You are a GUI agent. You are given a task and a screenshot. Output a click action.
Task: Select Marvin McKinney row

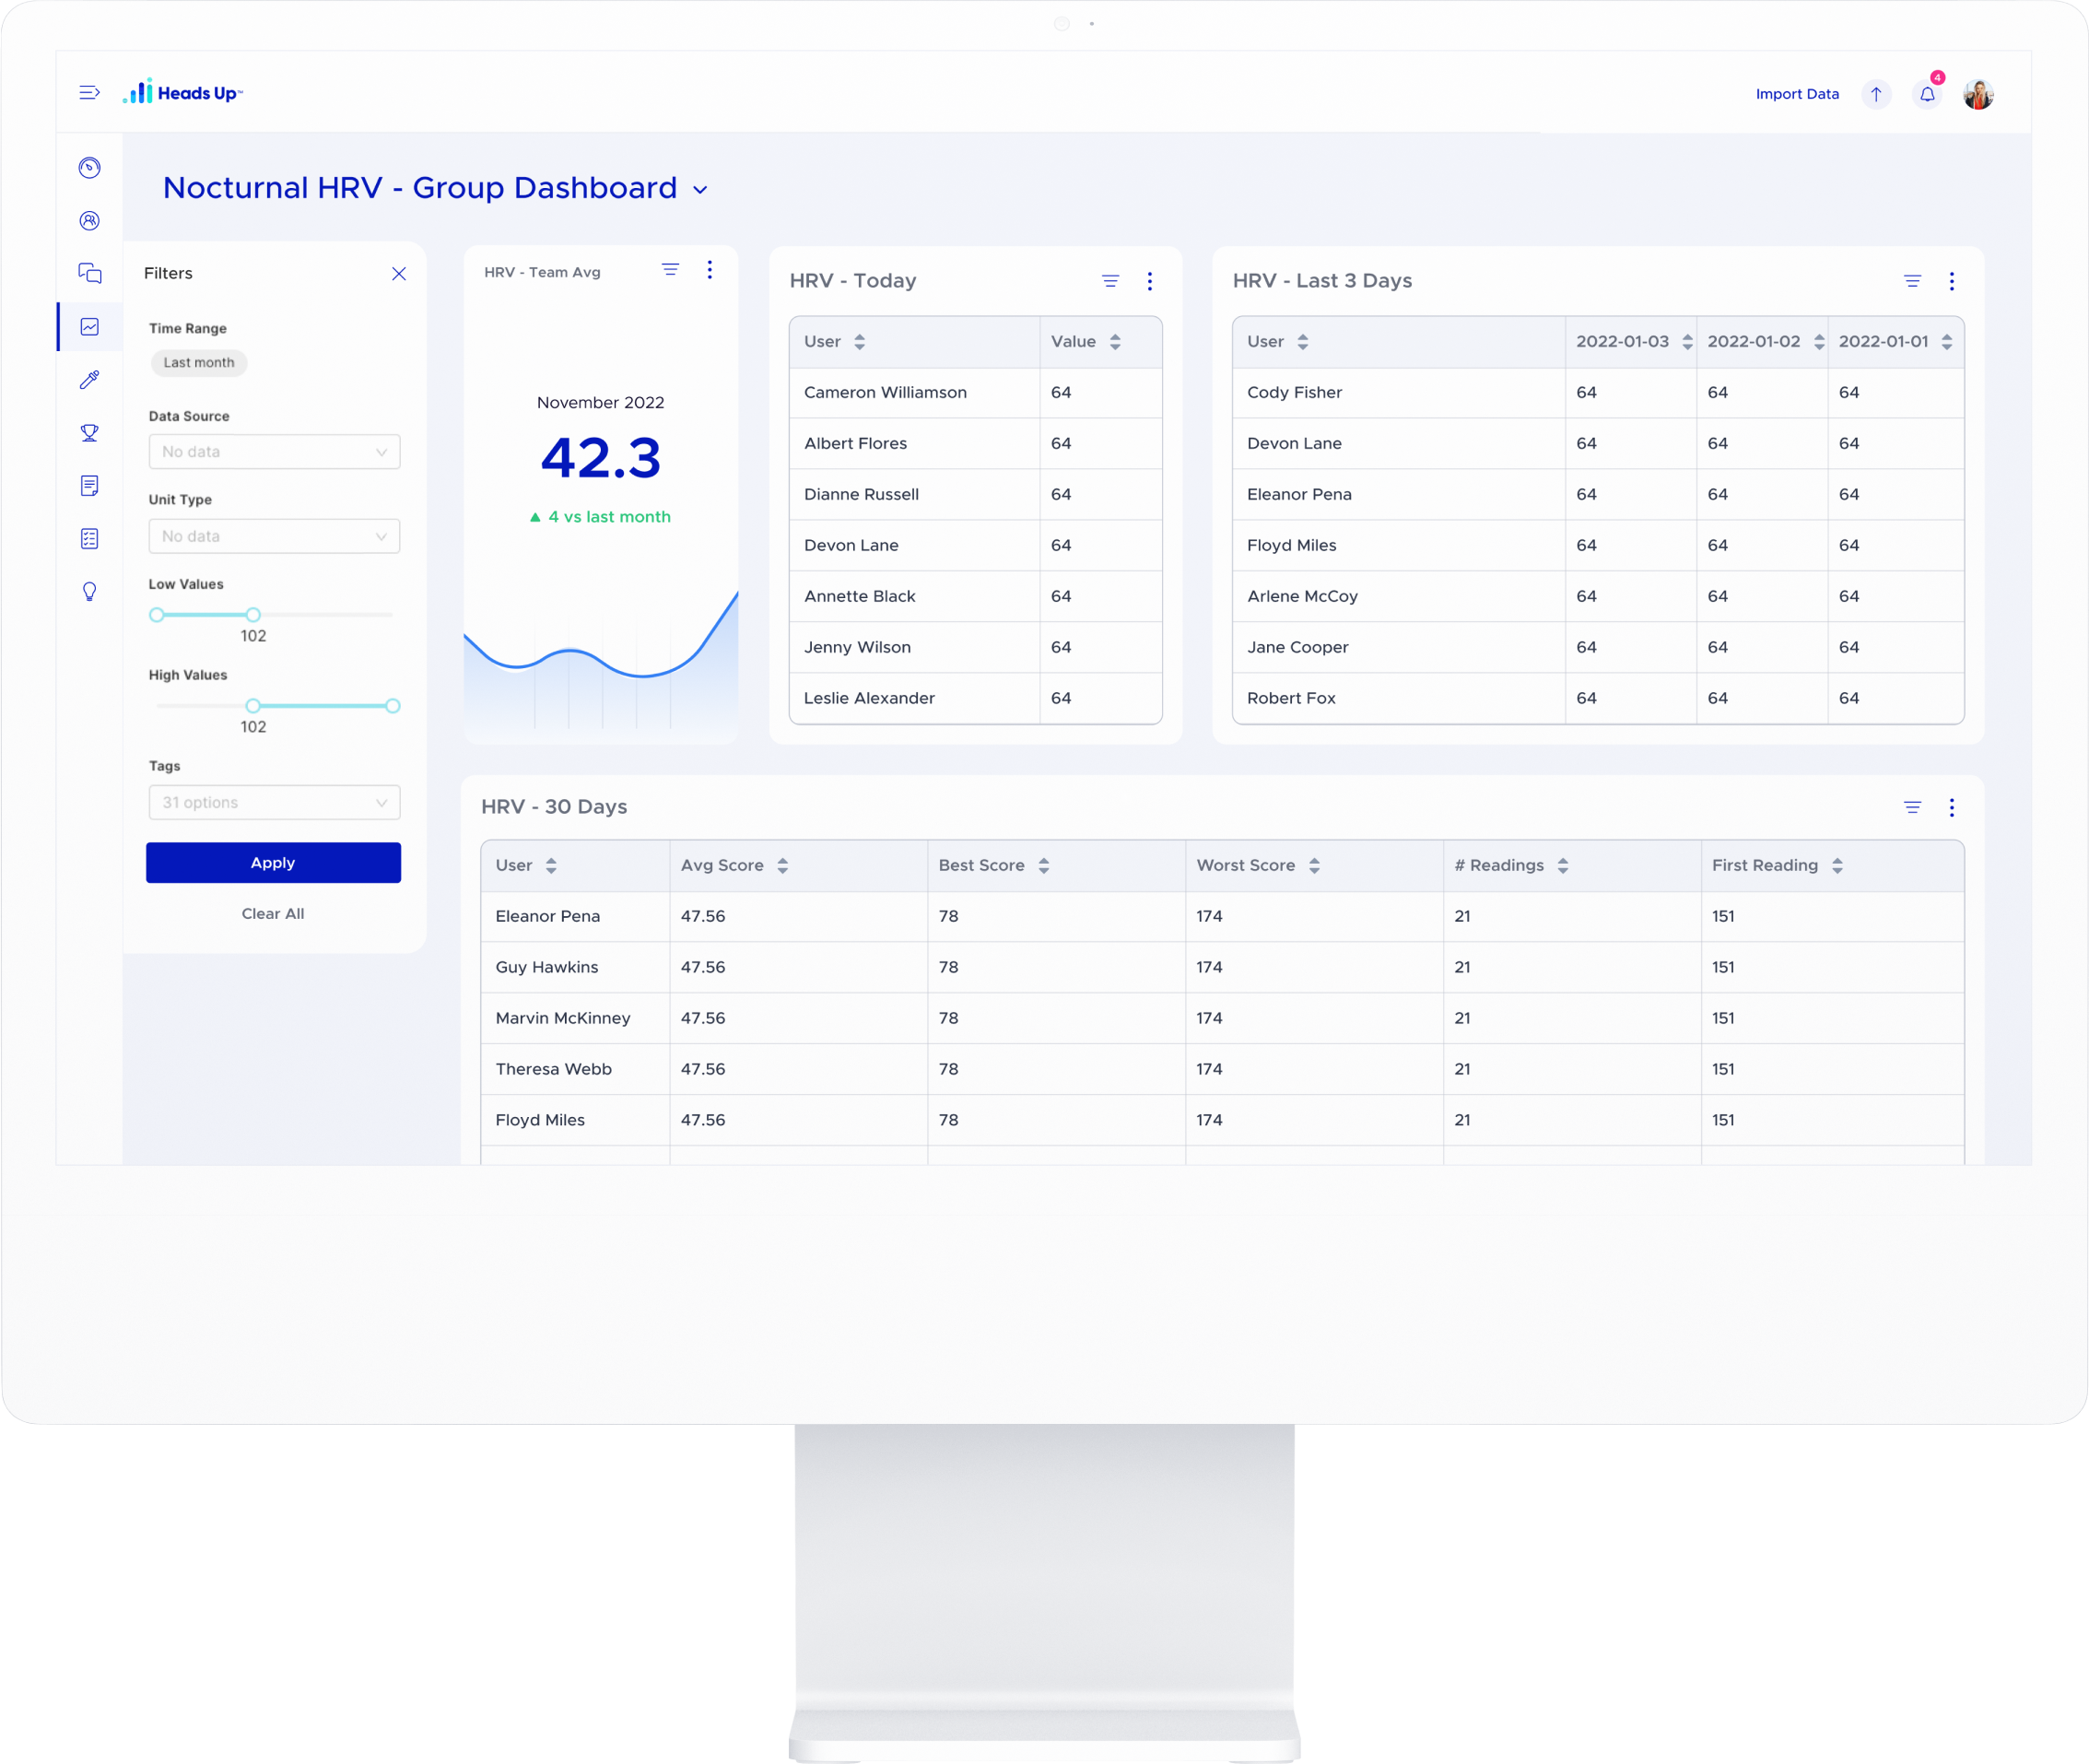1222,1018
